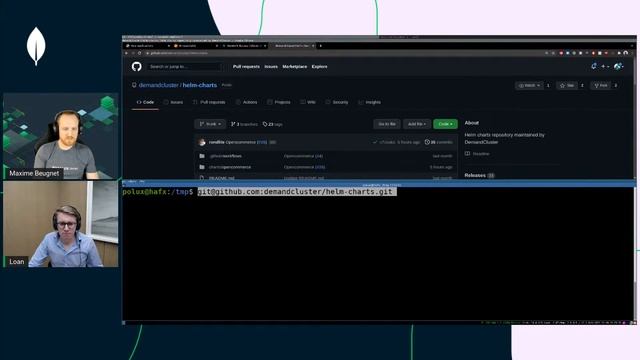The image size is (640, 360).
Task: Open the user avatar menu
Action: click(618, 66)
